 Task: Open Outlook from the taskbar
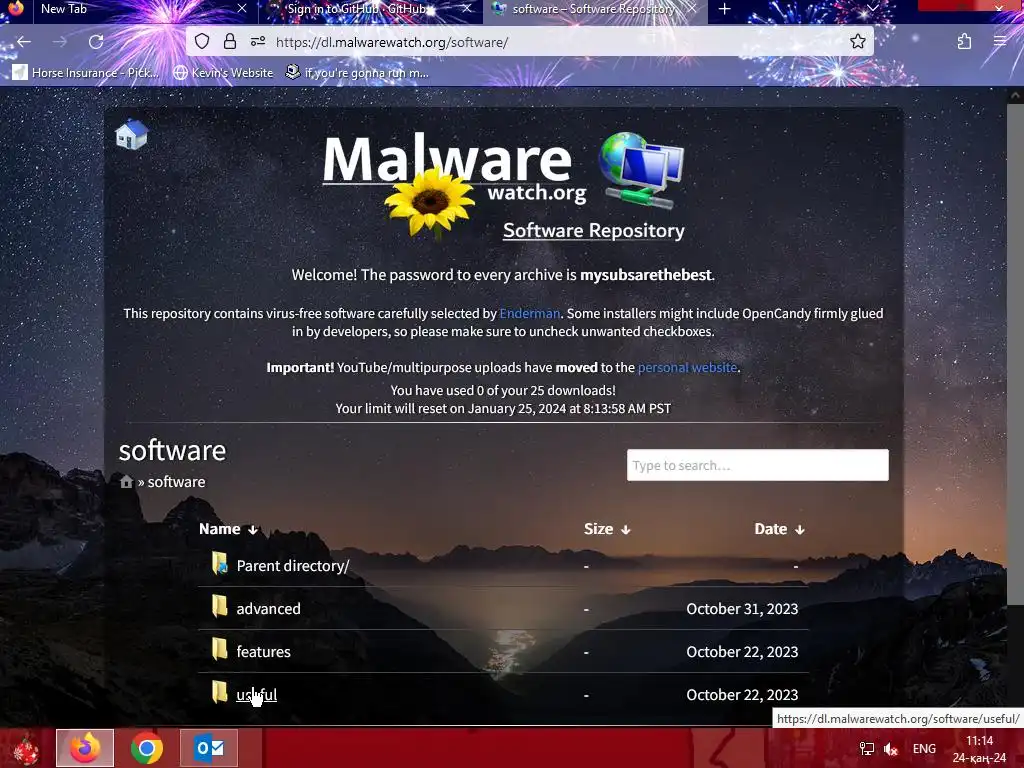coord(209,748)
